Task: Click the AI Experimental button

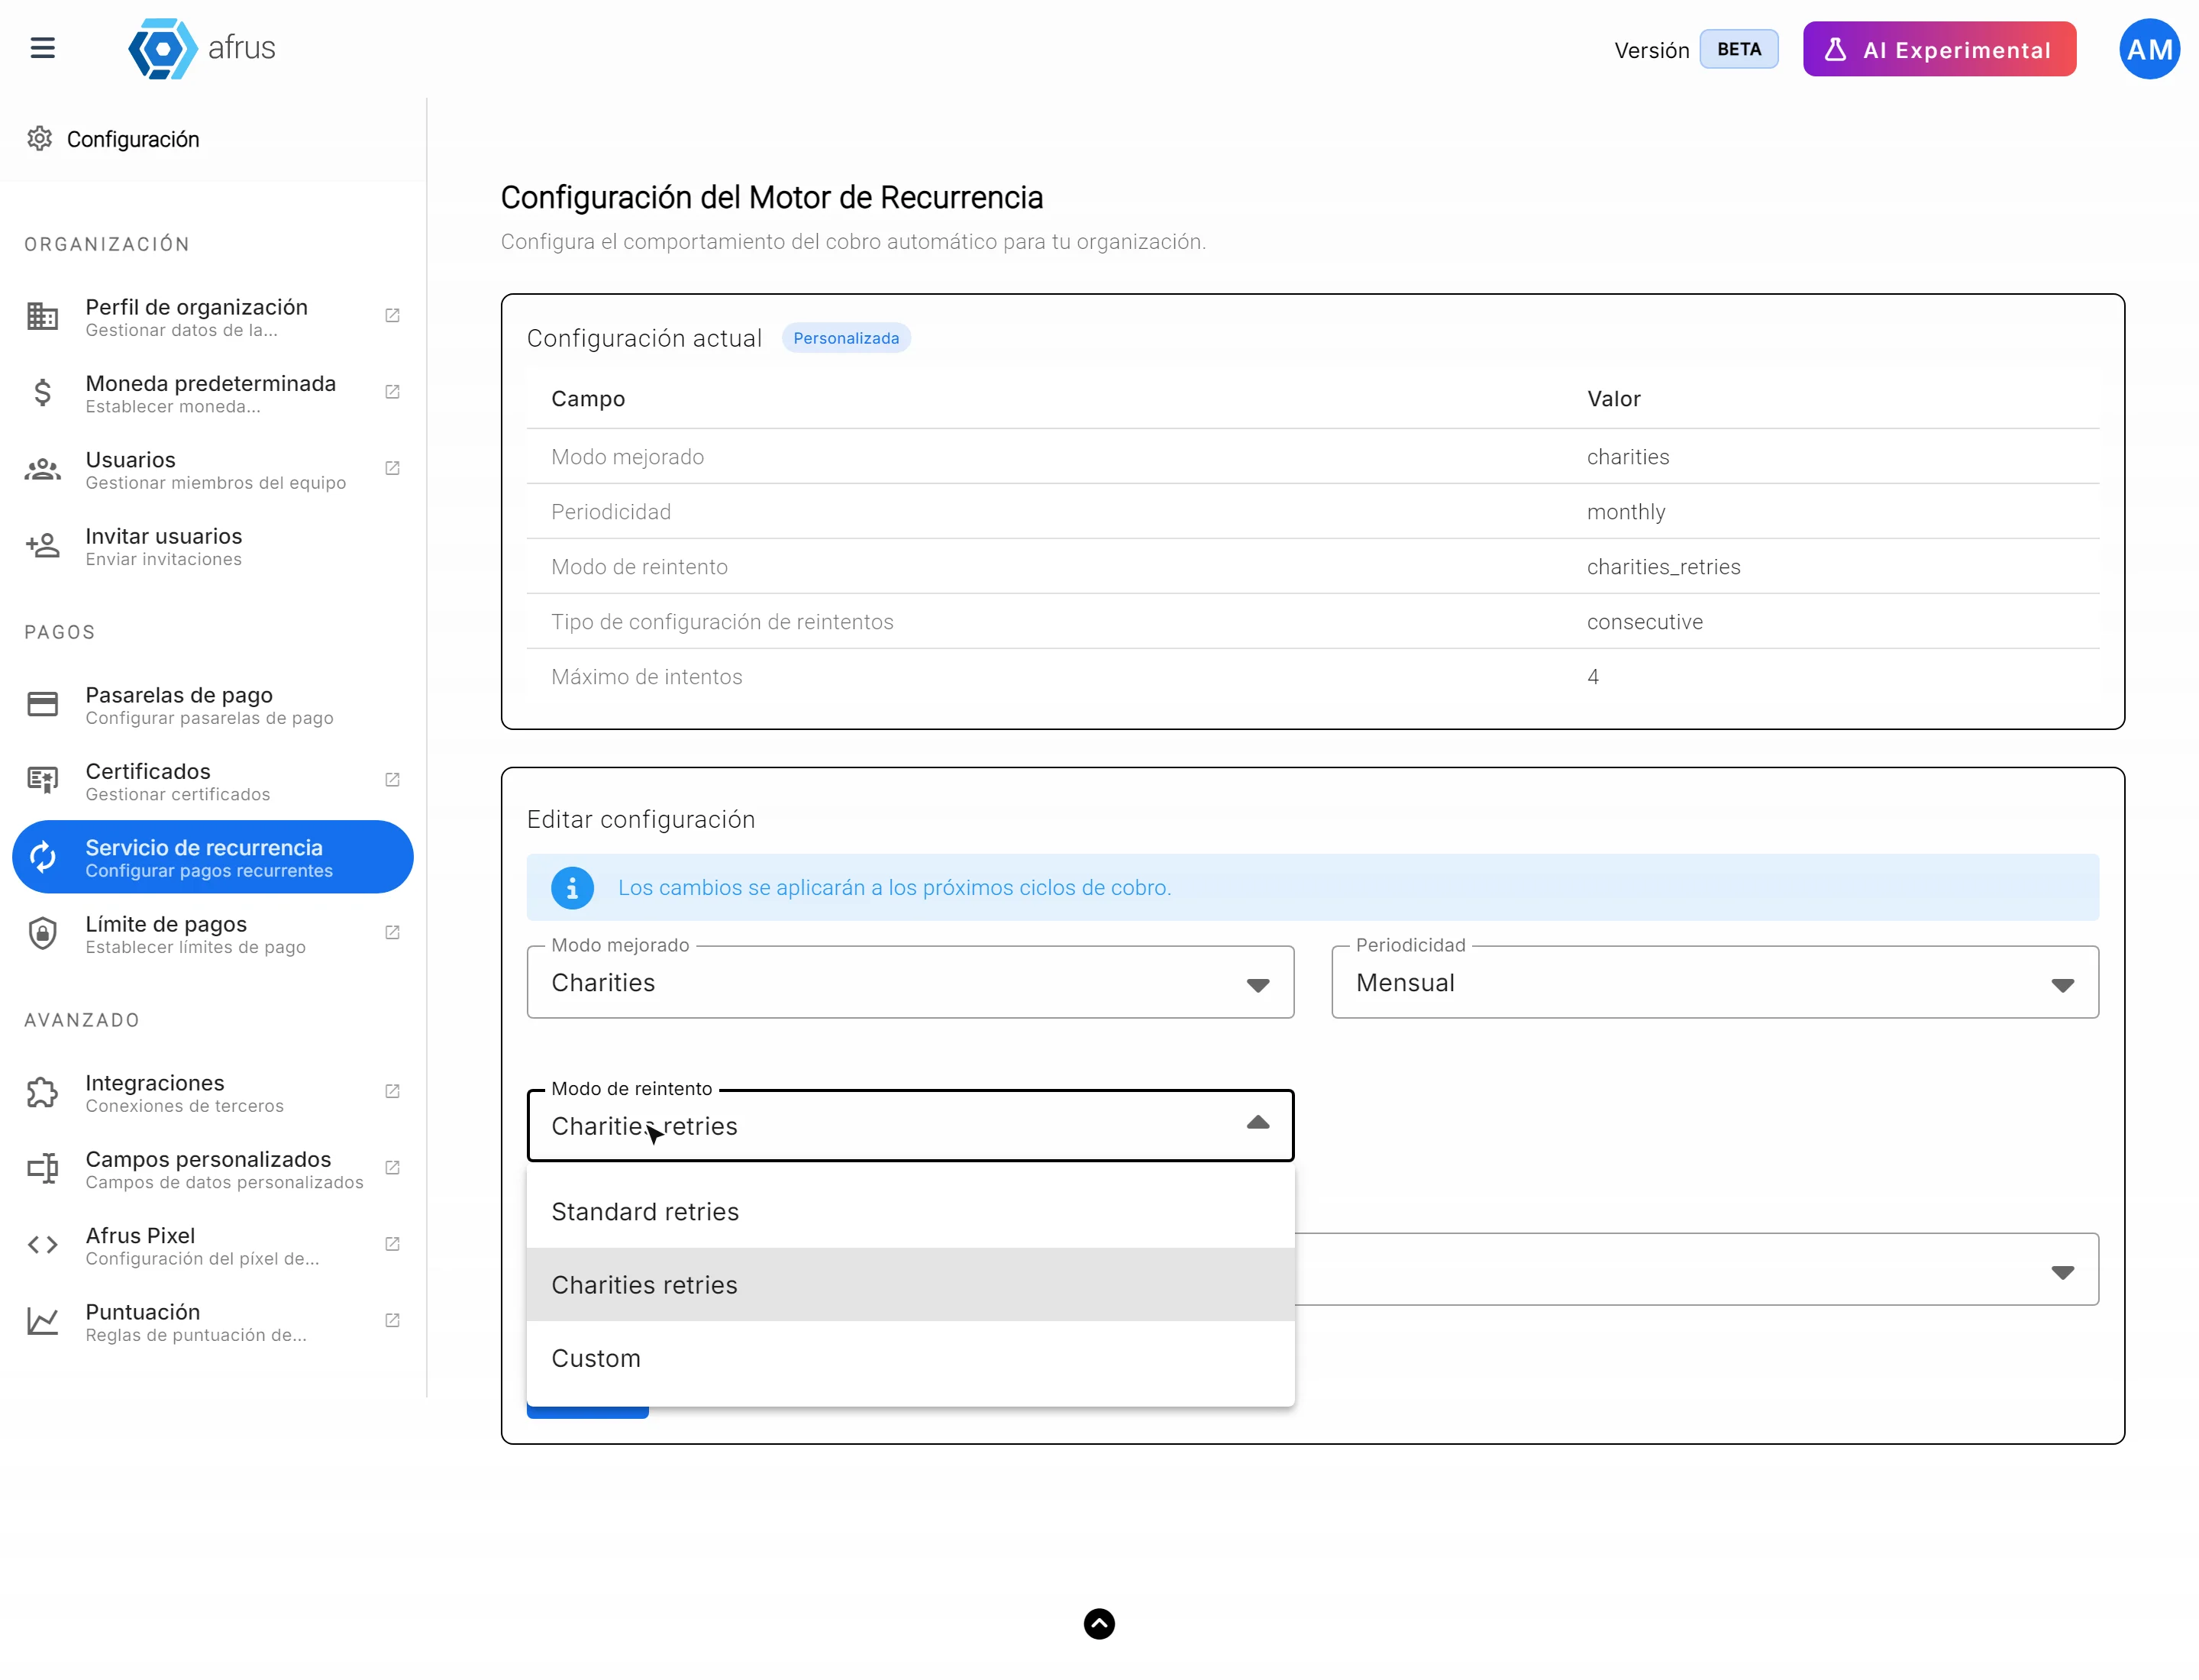Action: tap(1939, 49)
